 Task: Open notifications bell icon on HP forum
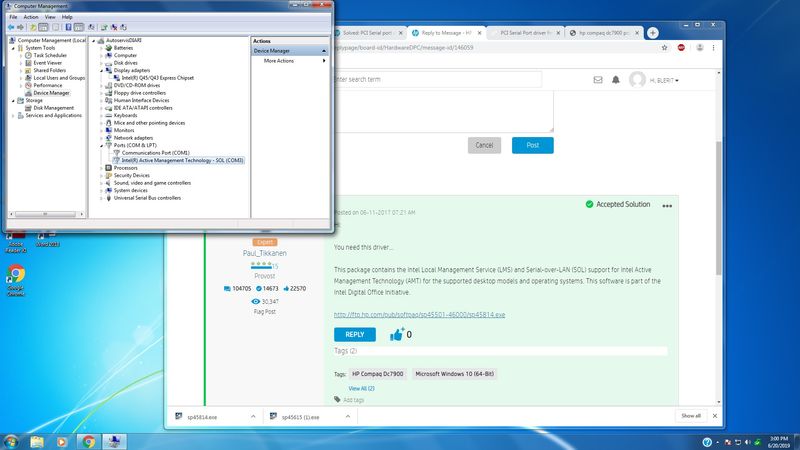pos(616,80)
